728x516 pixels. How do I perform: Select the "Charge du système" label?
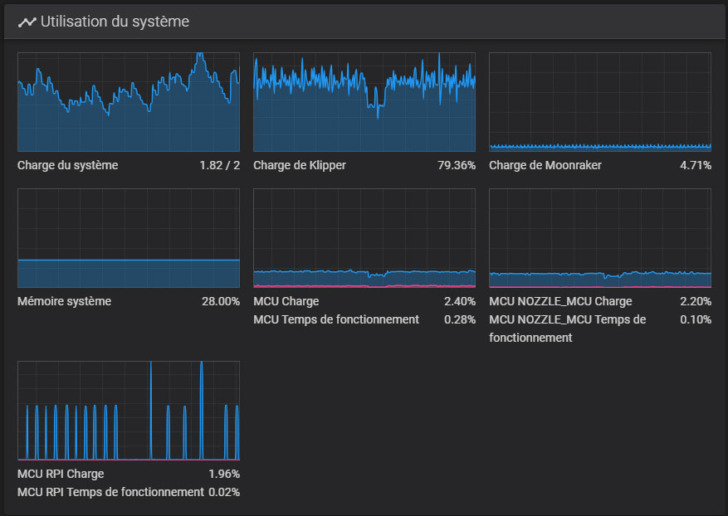[x=67, y=165]
